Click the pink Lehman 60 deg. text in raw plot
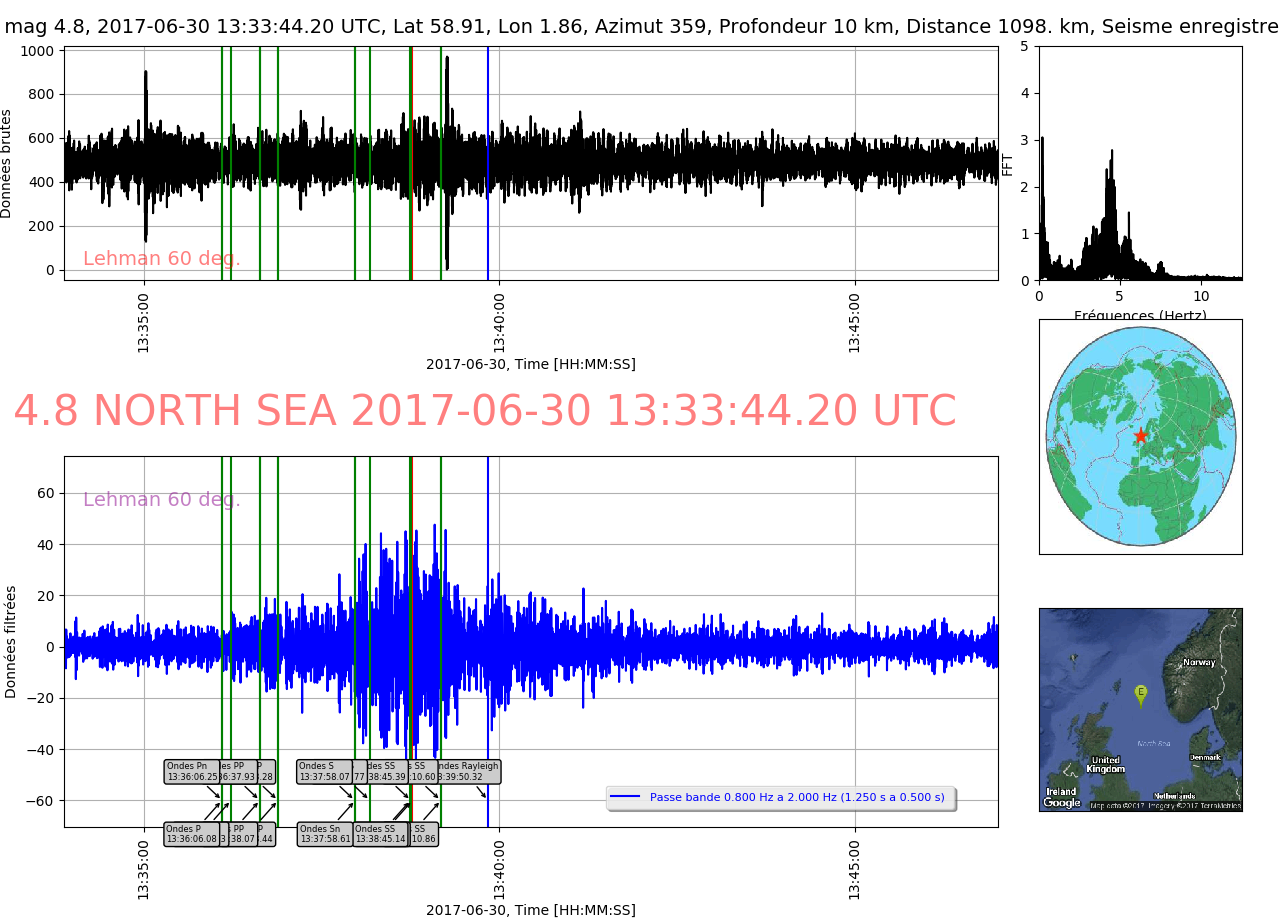Screen dimensions: 1280x919 (x=161, y=259)
